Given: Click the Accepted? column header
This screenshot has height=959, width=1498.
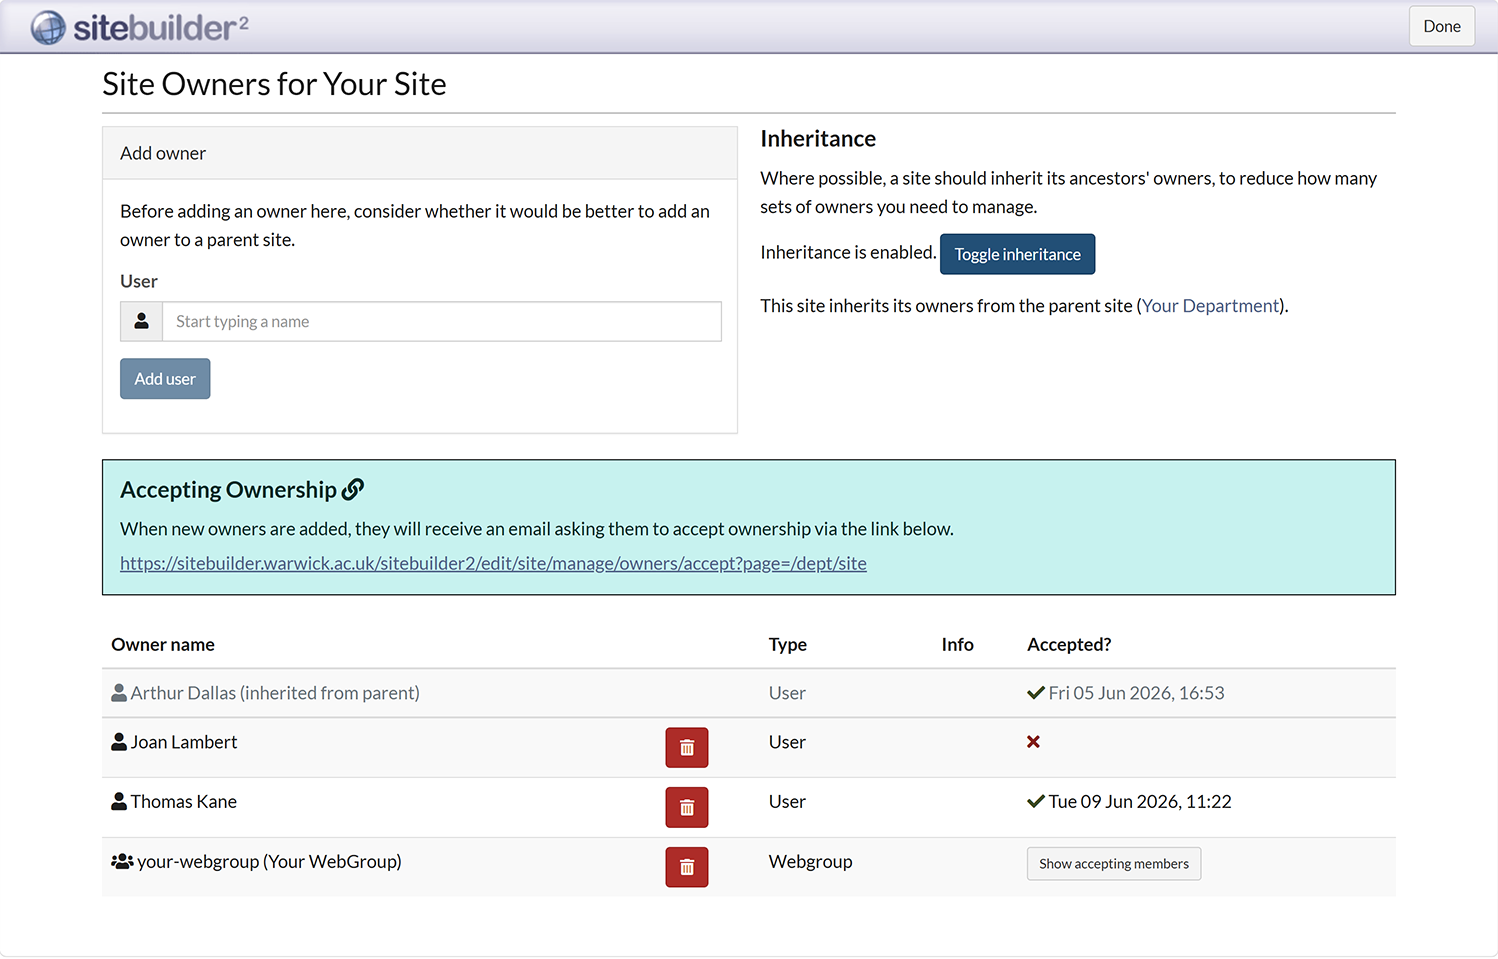Looking at the screenshot, I should (x=1069, y=644).
